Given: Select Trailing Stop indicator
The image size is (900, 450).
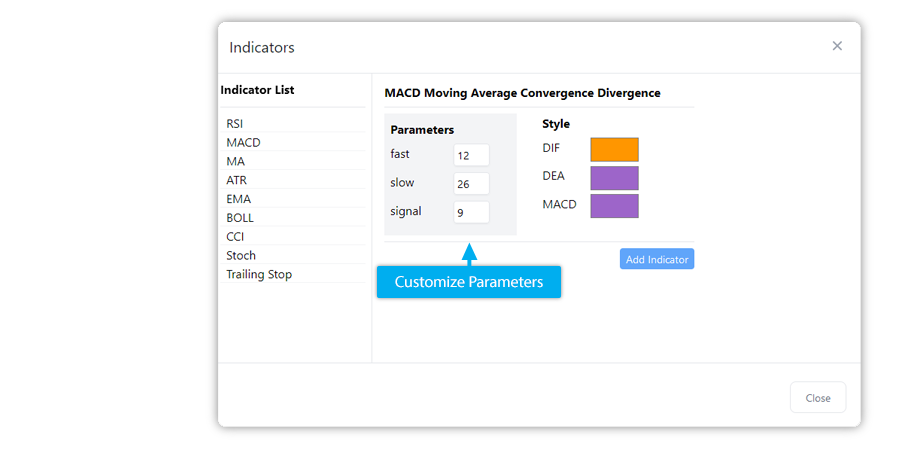Looking at the screenshot, I should pyautogui.click(x=259, y=275).
